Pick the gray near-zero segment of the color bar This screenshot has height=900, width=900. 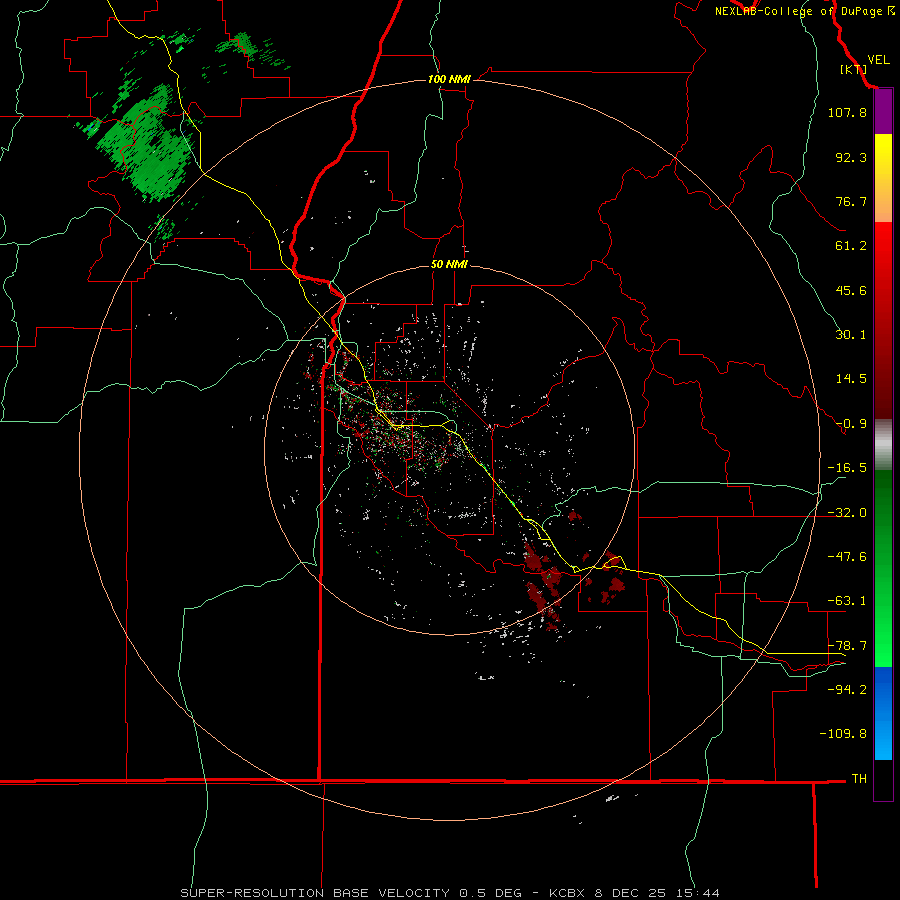(883, 443)
